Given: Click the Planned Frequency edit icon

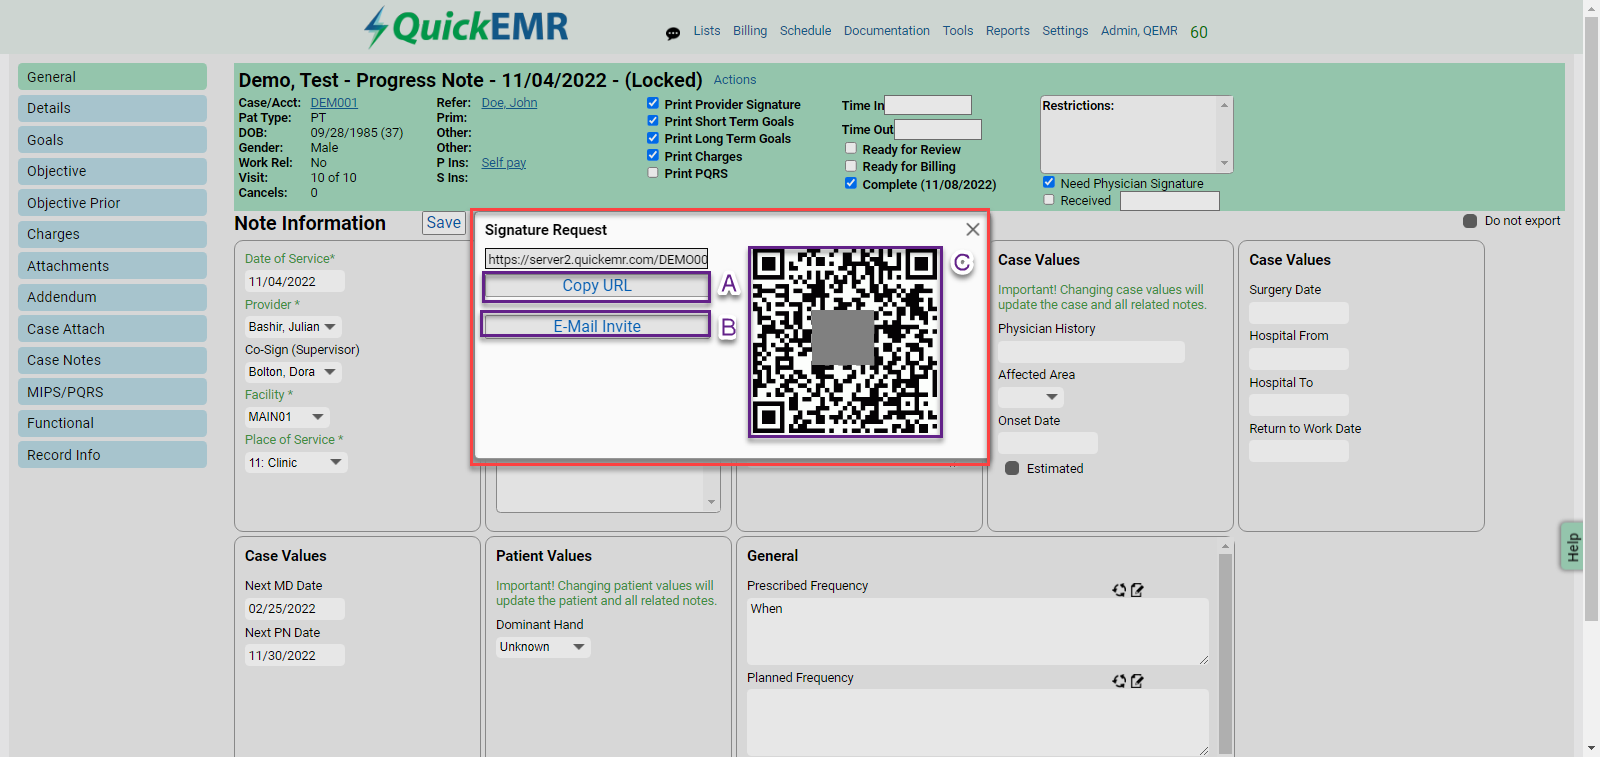Looking at the screenshot, I should [x=1137, y=681].
